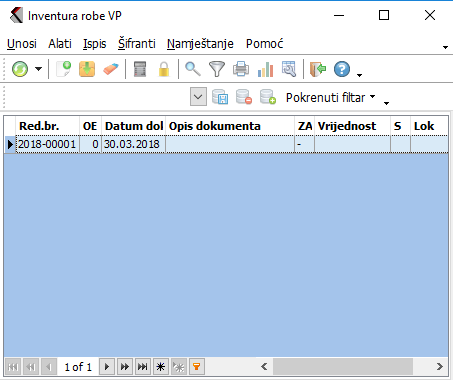Click the greyed asterisk goto bookmark button

pos(179,367)
